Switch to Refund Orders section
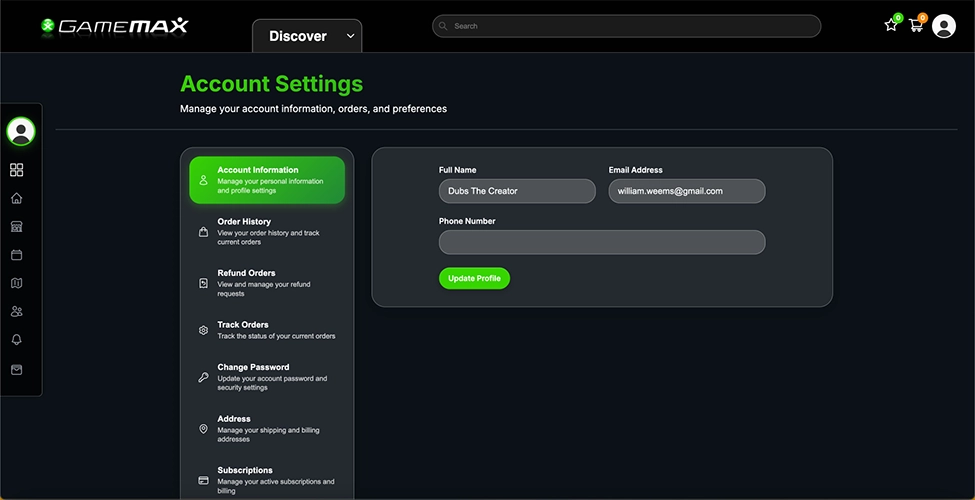The height and width of the screenshot is (500, 975). point(267,283)
